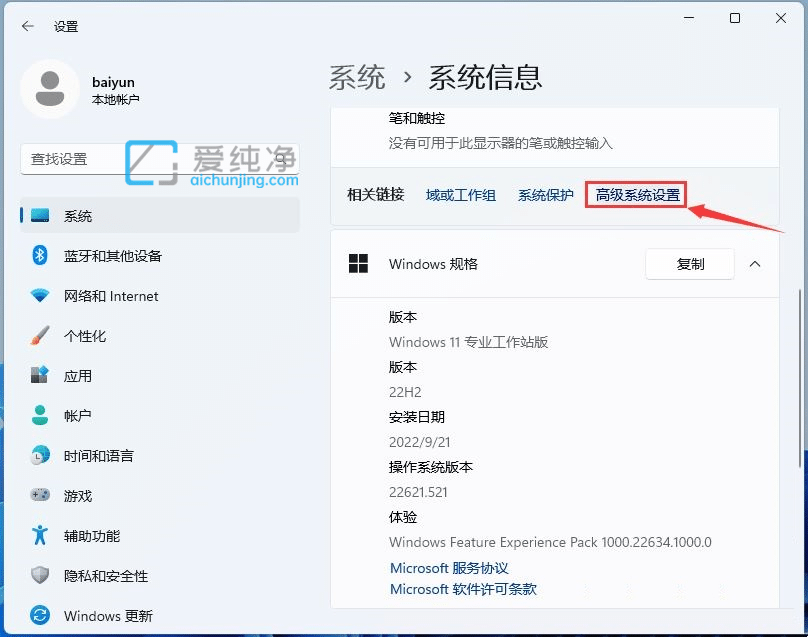Click the green Accounts person icon
The image size is (808, 637).
[x=40, y=415]
